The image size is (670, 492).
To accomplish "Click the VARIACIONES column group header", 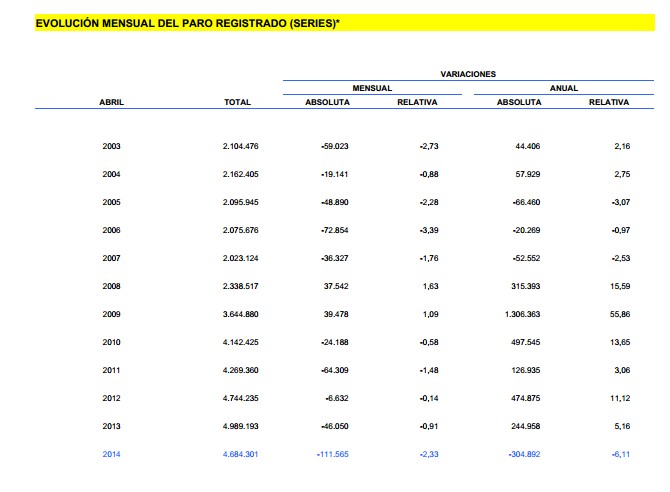I will [468, 74].
